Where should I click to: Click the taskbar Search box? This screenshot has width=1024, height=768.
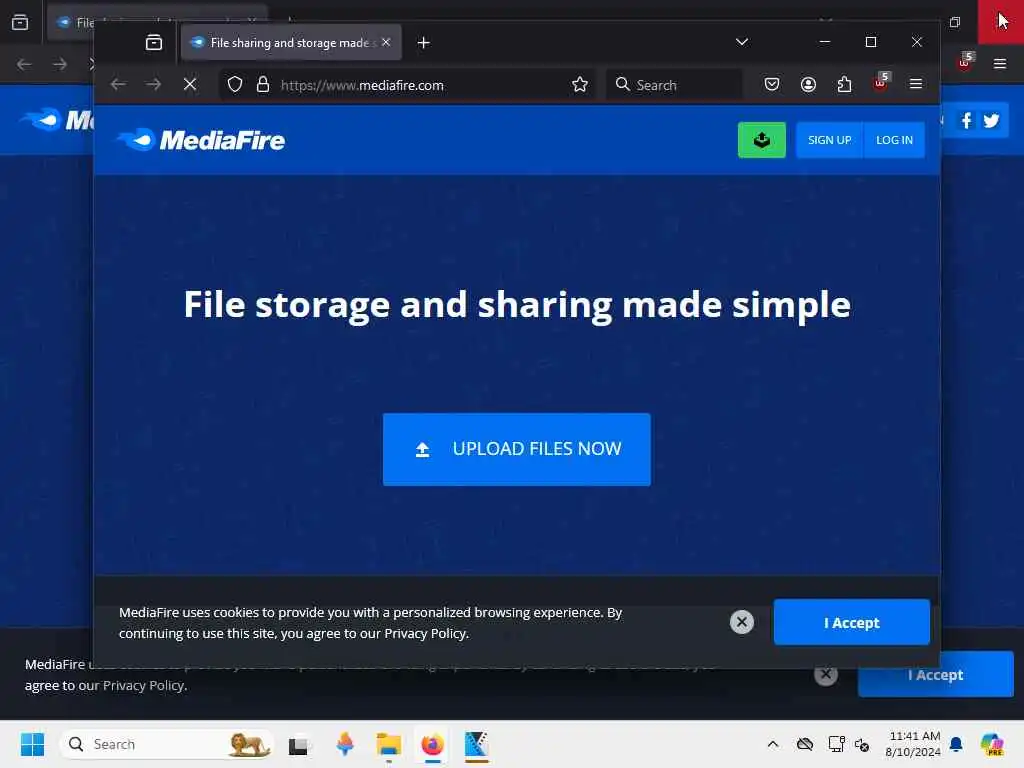click(167, 744)
